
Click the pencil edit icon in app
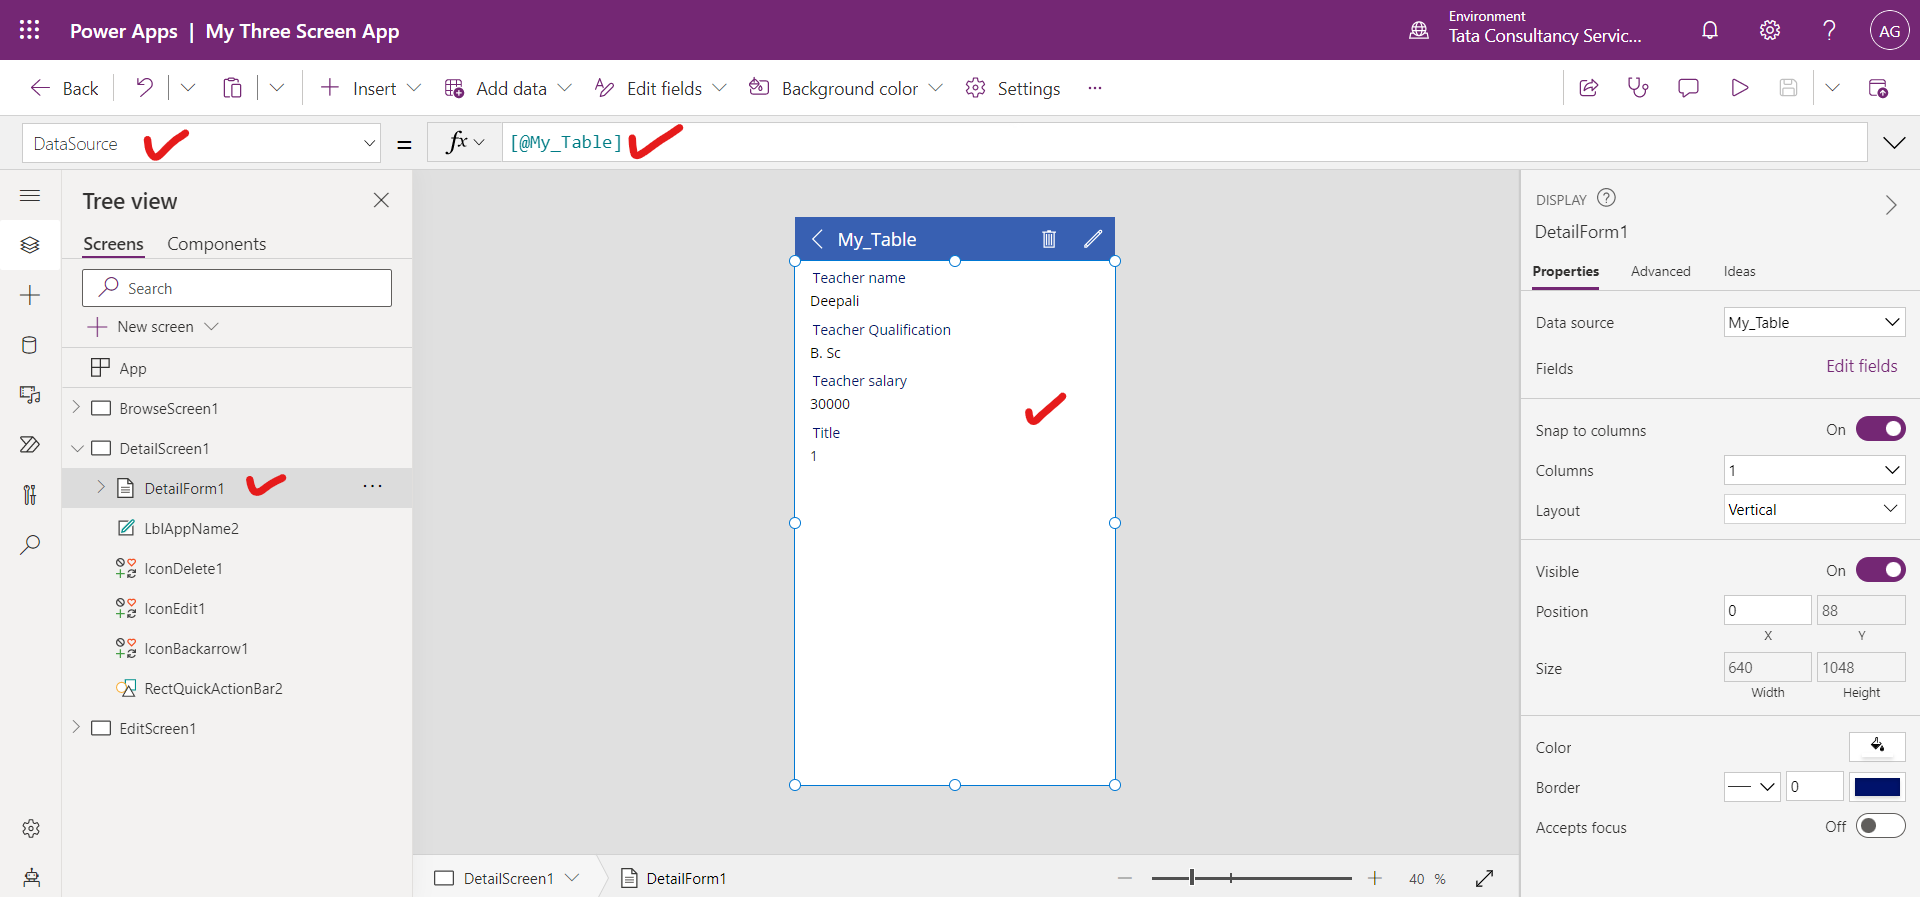[x=1093, y=239]
